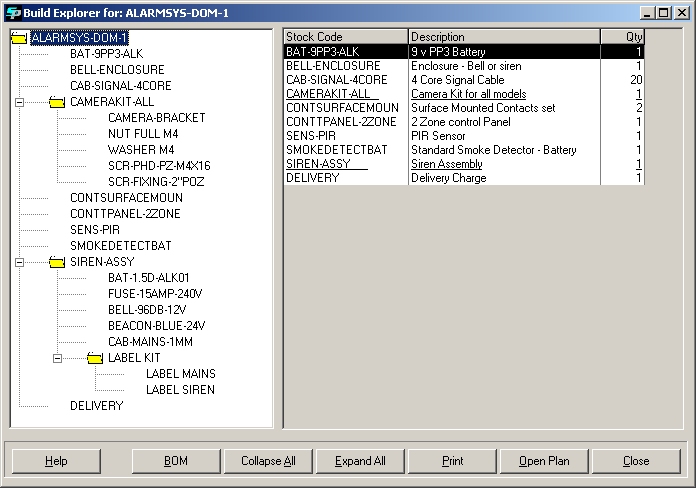Click the CAMERAKIT-ALL yellow folder icon
This screenshot has height=488, width=696.
[57, 102]
